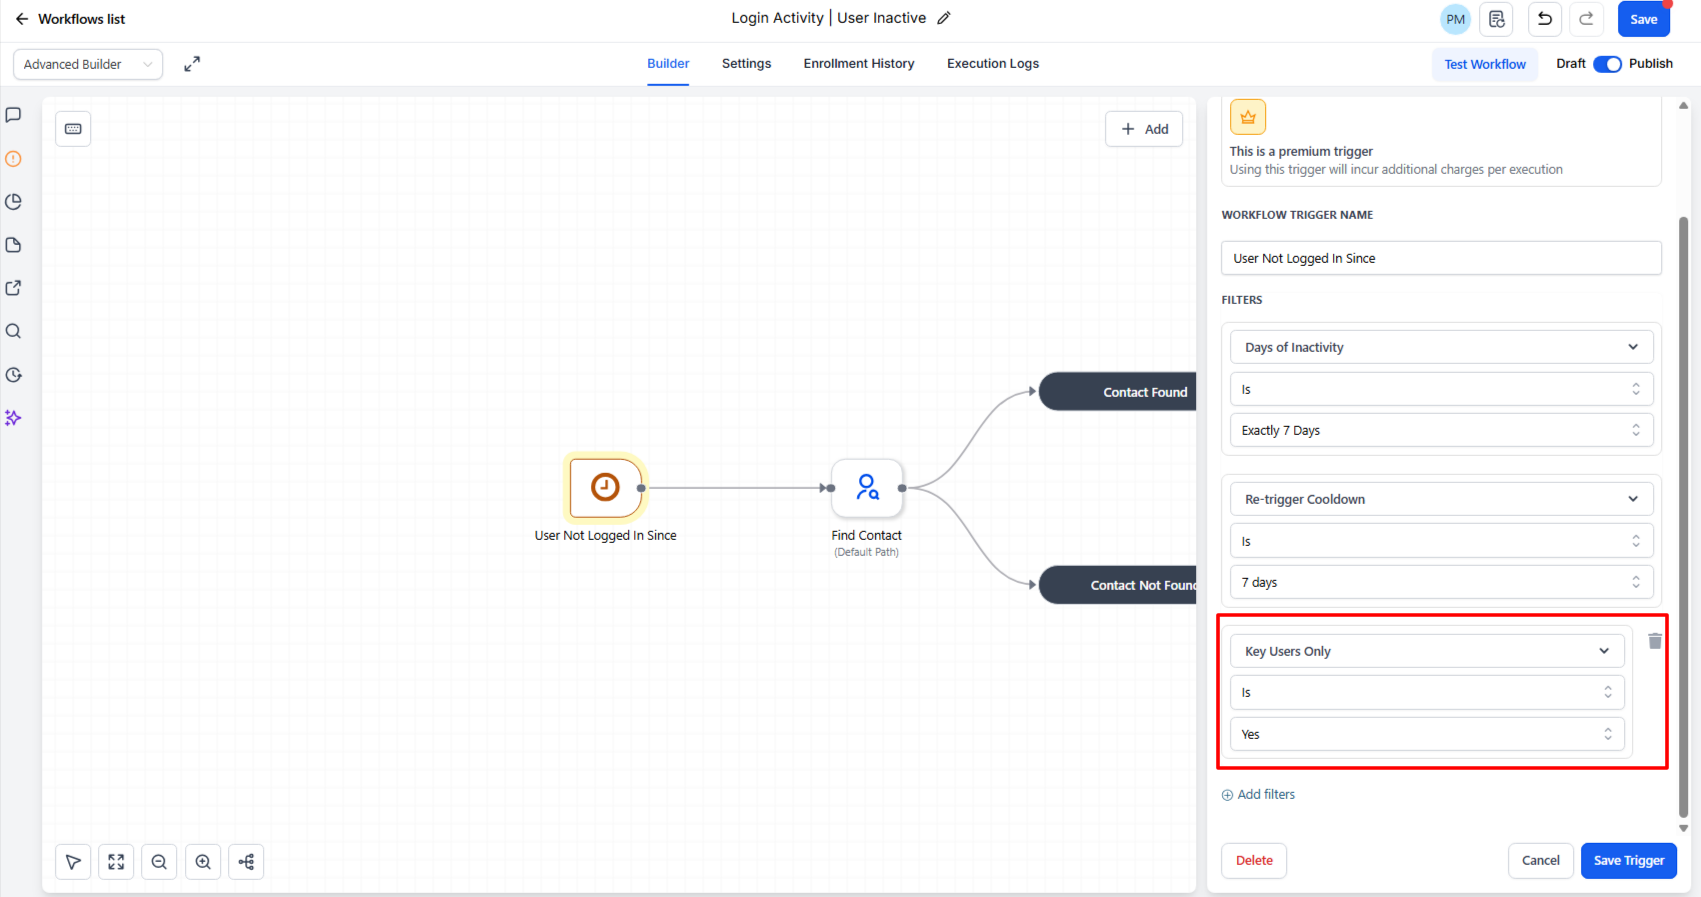Click trigger panel vertical scrollbar
Image resolution: width=1701 pixels, height=897 pixels.
pyautogui.click(x=1683, y=515)
